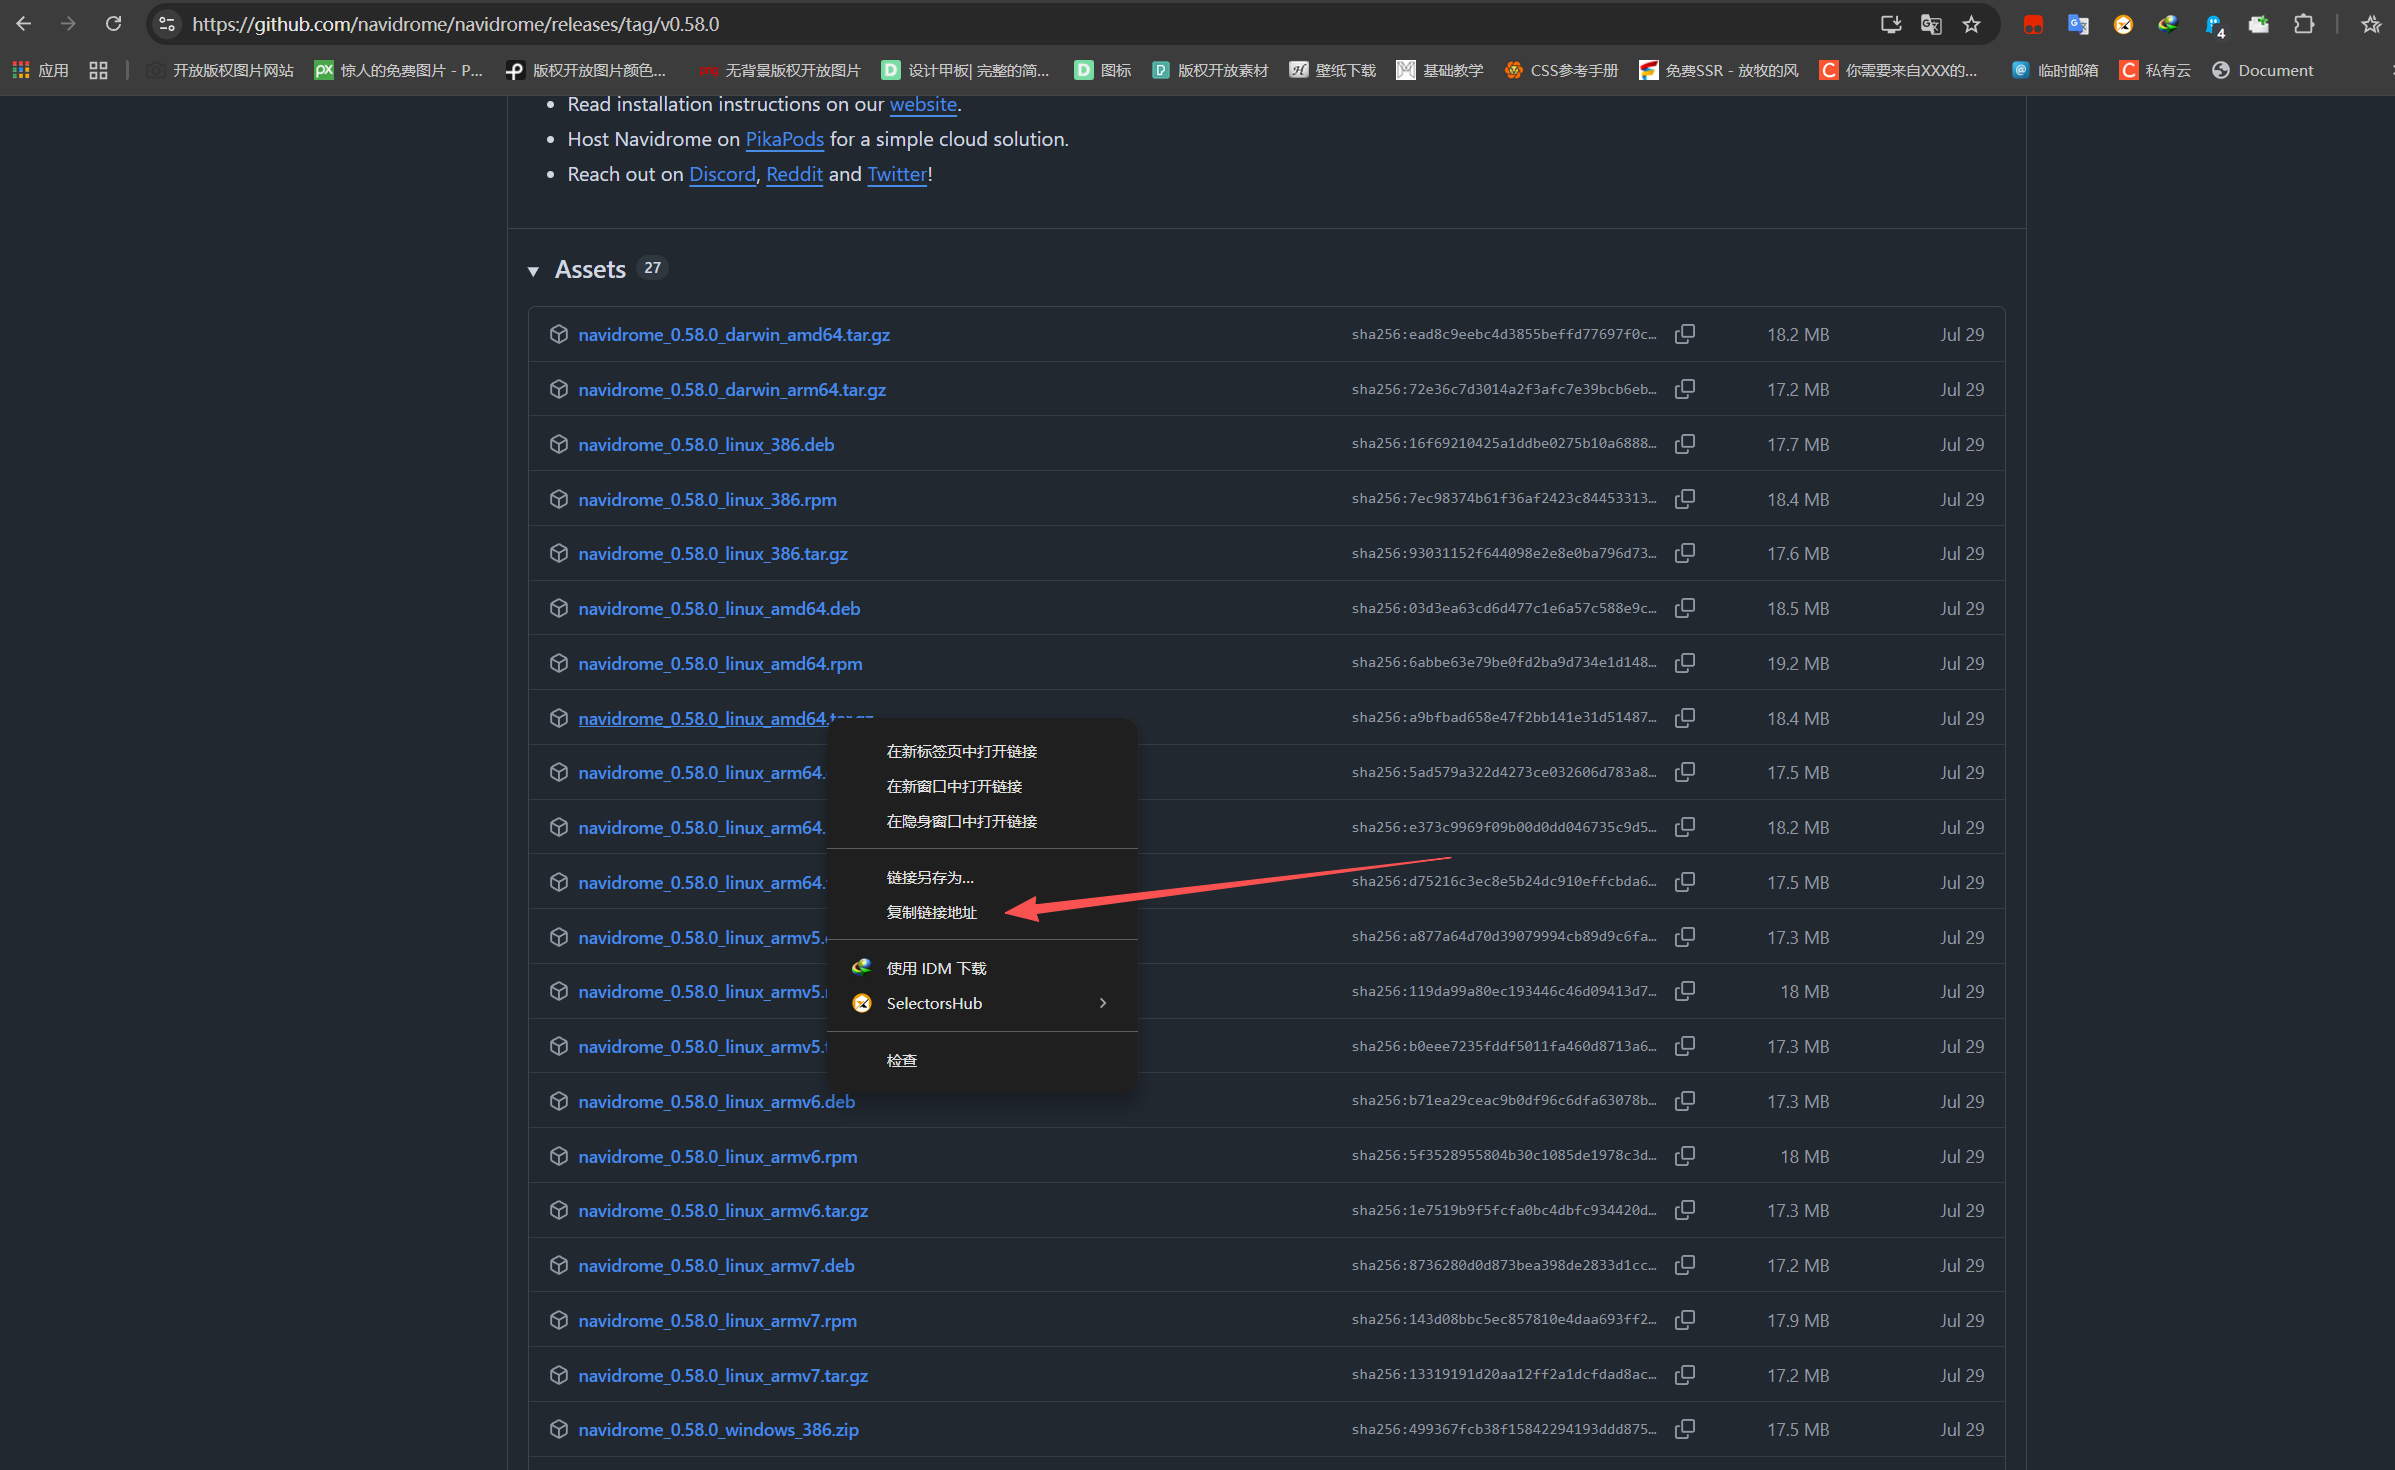Bookmark this page with star icon

[x=1971, y=24]
